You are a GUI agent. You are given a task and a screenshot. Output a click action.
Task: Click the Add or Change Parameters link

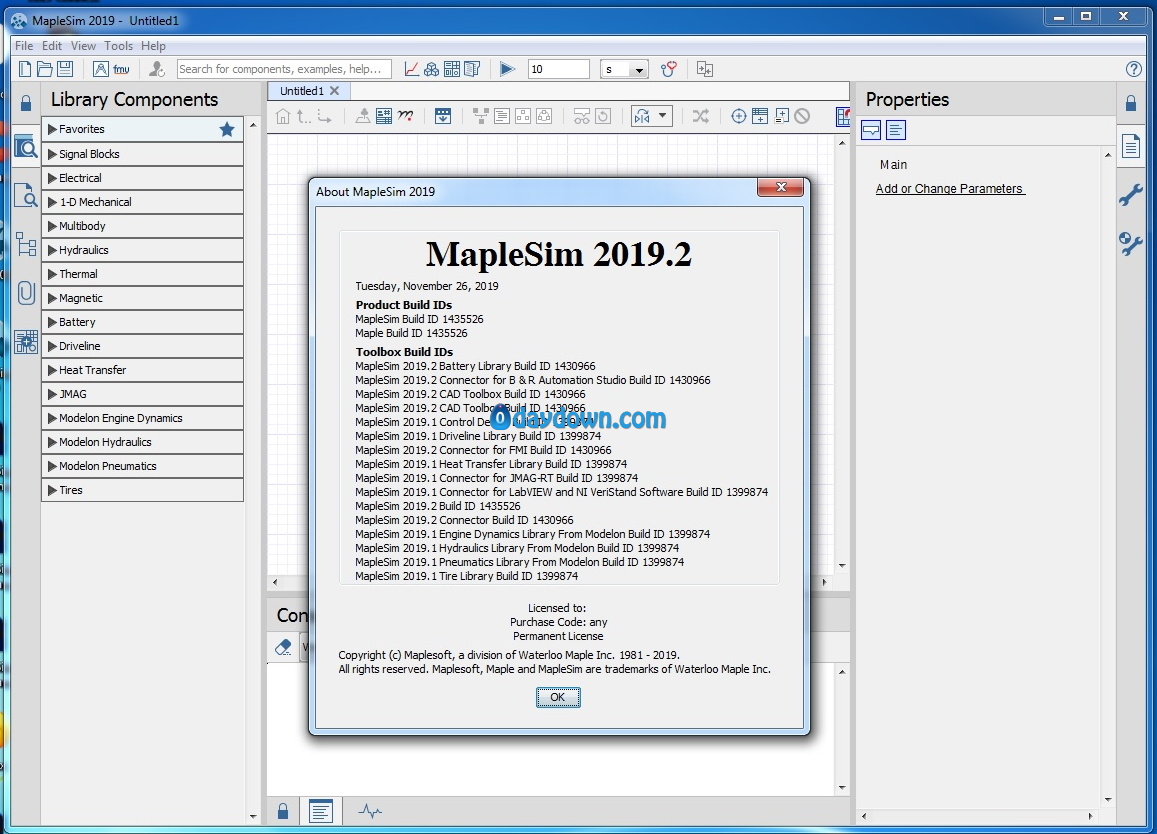tap(950, 188)
